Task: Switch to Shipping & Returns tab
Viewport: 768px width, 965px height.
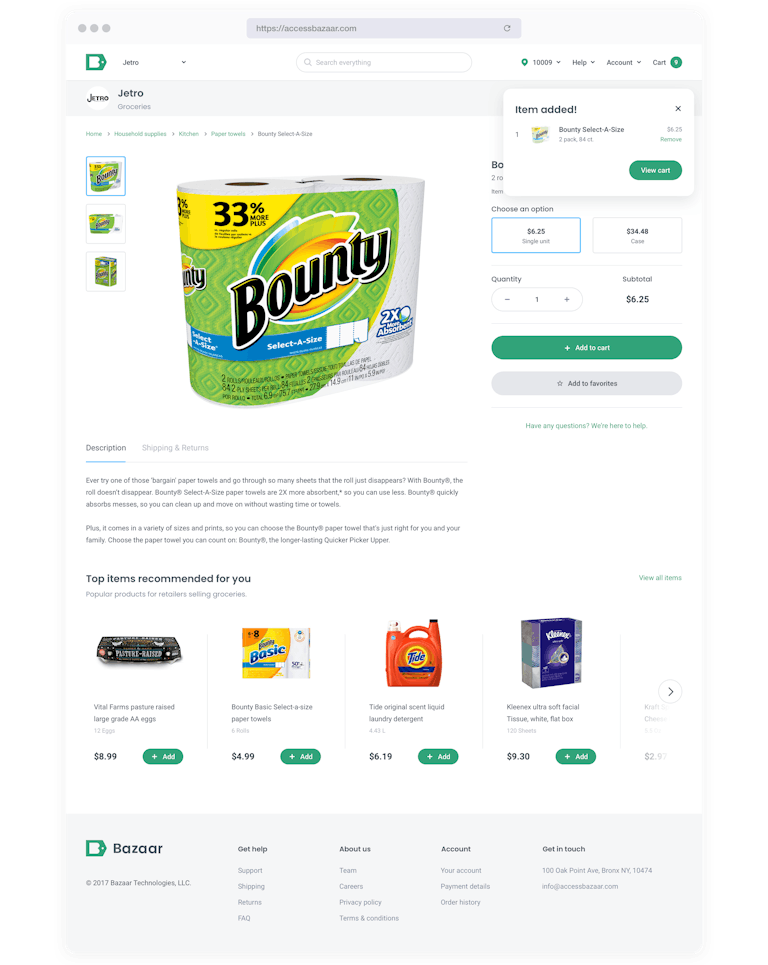Action: click(175, 448)
